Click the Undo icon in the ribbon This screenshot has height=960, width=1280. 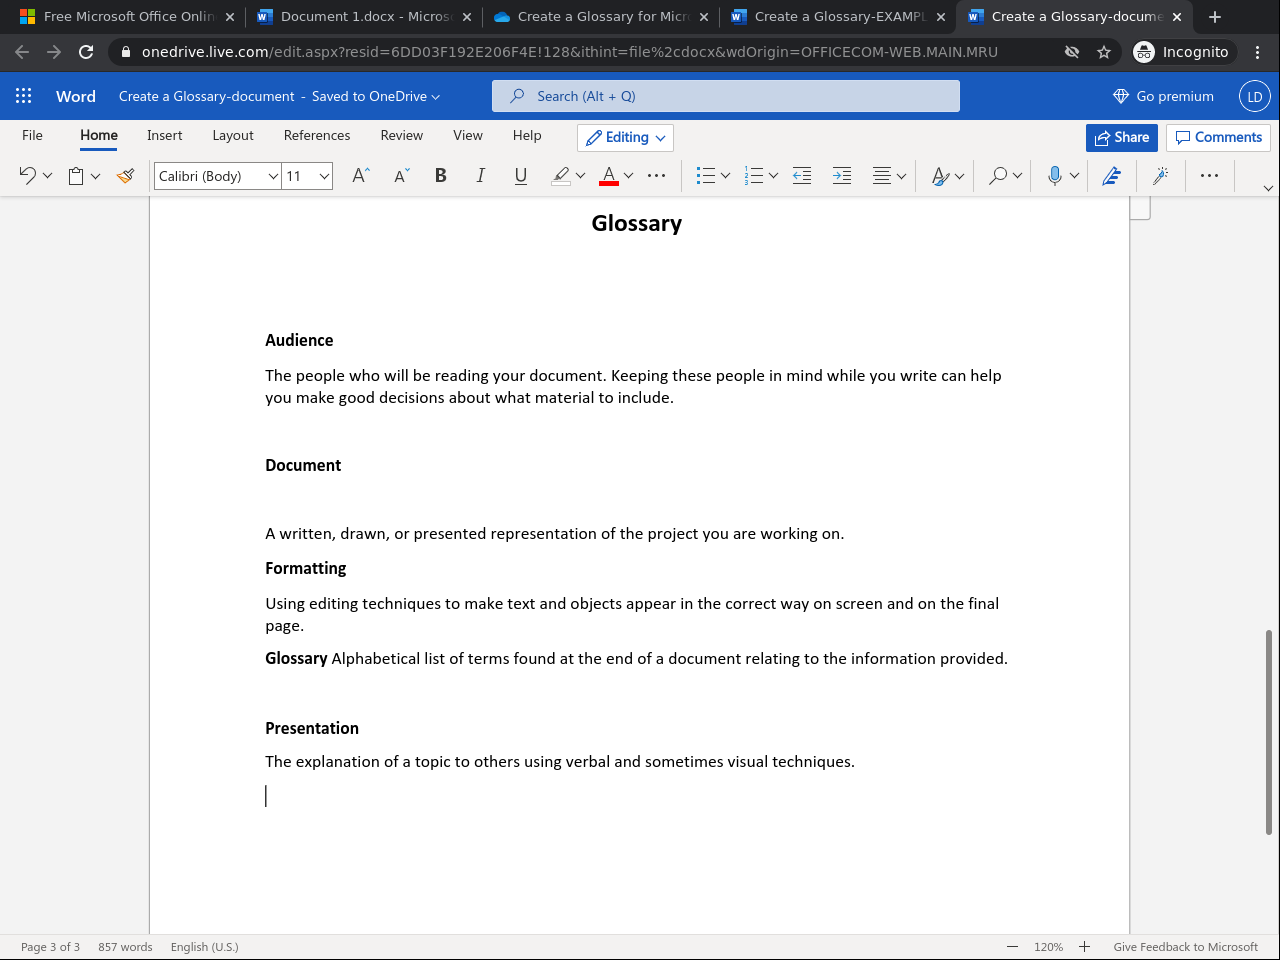point(27,176)
